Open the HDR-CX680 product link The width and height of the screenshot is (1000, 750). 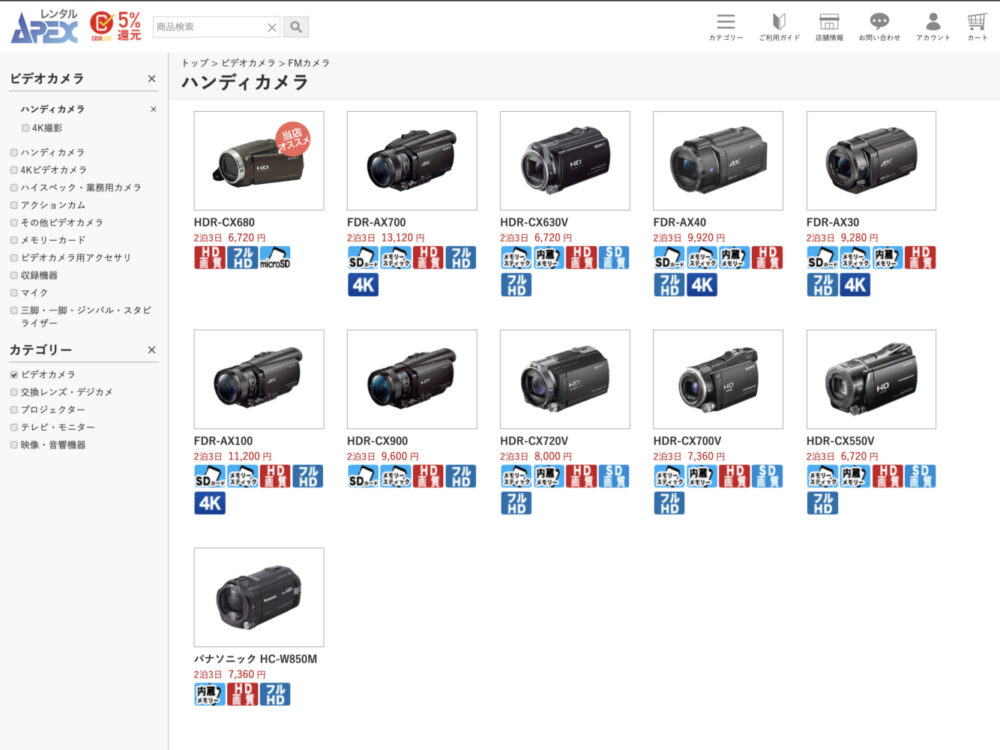tap(224, 223)
